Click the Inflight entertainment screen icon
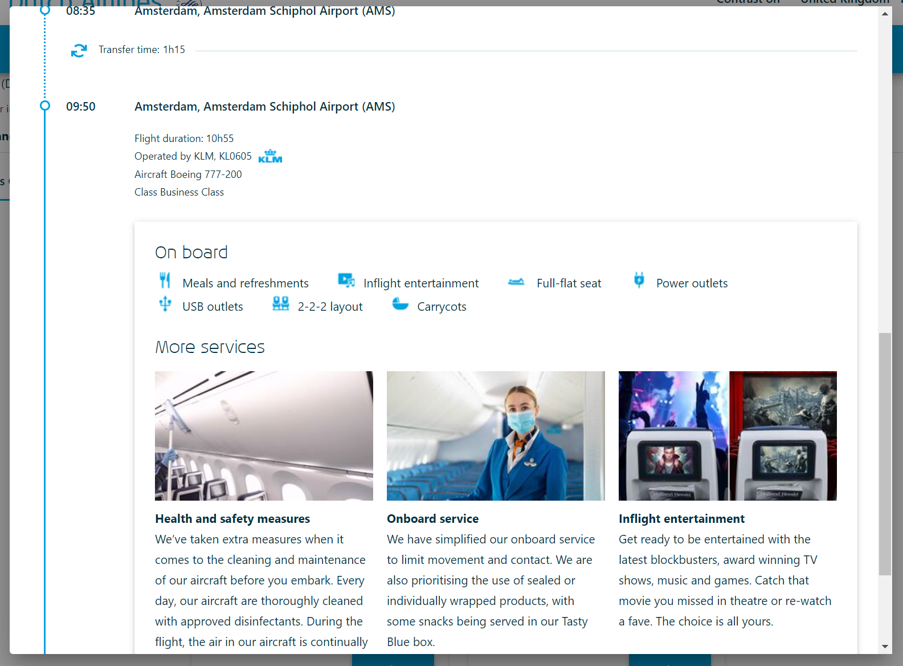 [x=346, y=281]
